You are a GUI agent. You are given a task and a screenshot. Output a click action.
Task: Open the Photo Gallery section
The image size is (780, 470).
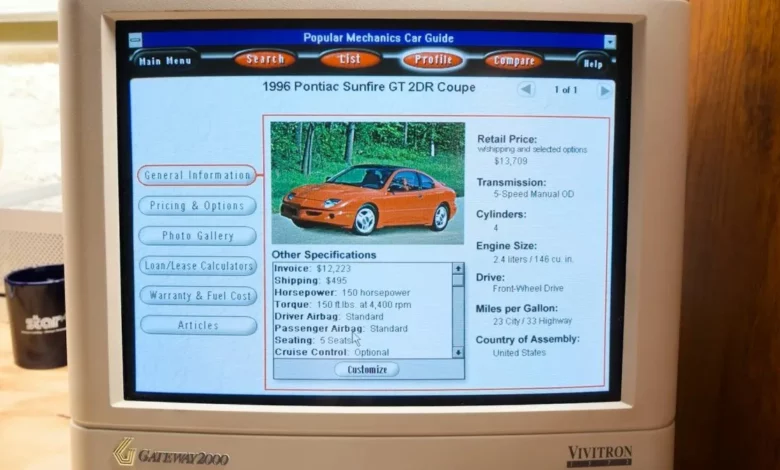pos(197,236)
